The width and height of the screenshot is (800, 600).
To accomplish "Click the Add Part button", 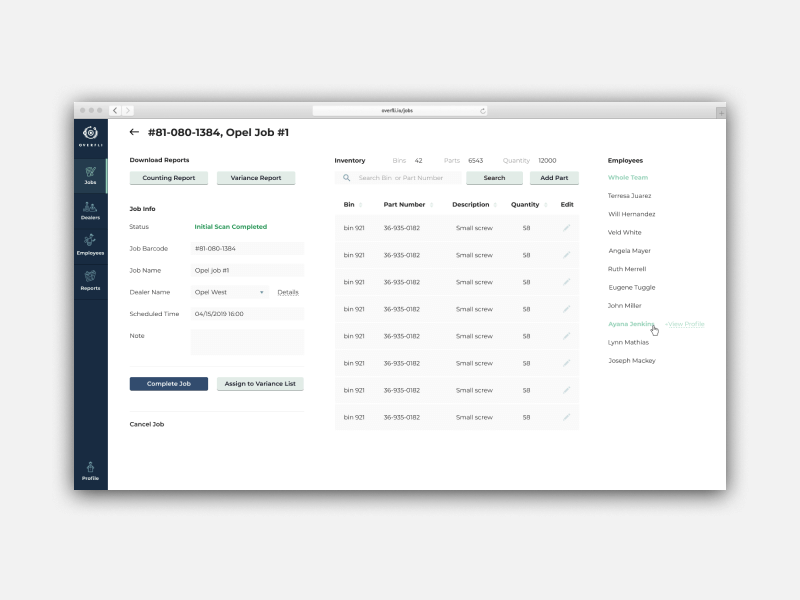I will pos(554,178).
